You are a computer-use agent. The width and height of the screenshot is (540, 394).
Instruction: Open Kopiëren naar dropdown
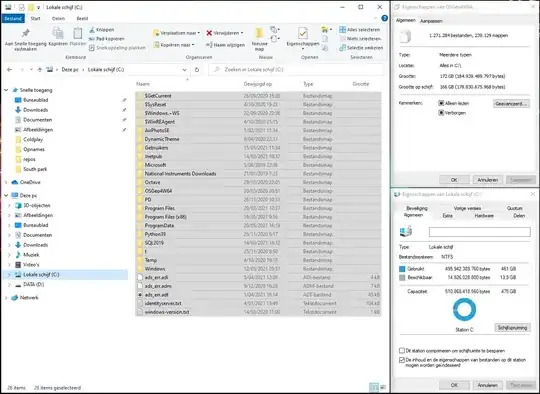pyautogui.click(x=174, y=45)
